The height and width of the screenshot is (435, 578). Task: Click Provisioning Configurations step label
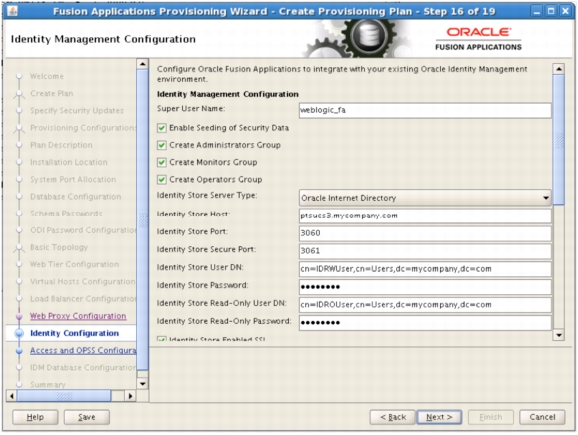(x=83, y=128)
